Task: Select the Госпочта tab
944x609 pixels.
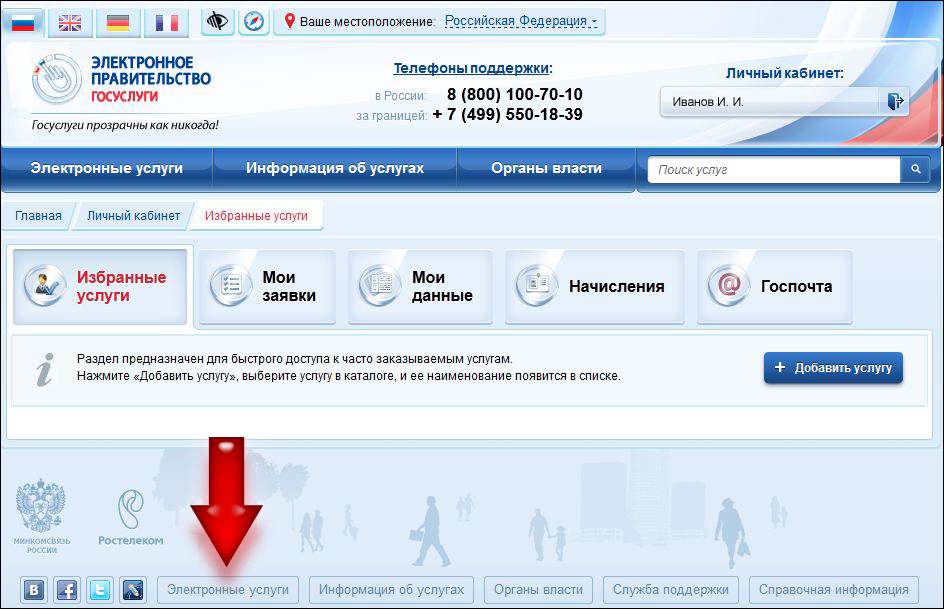Action: pos(775,287)
